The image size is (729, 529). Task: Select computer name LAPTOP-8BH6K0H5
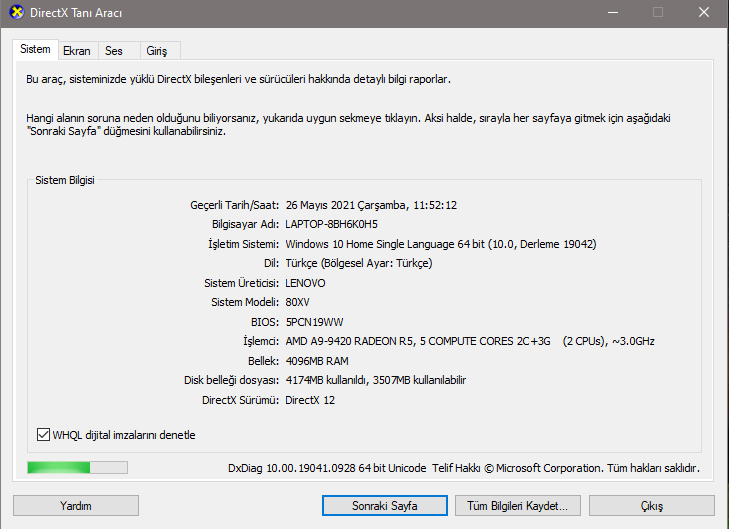pyautogui.click(x=331, y=224)
